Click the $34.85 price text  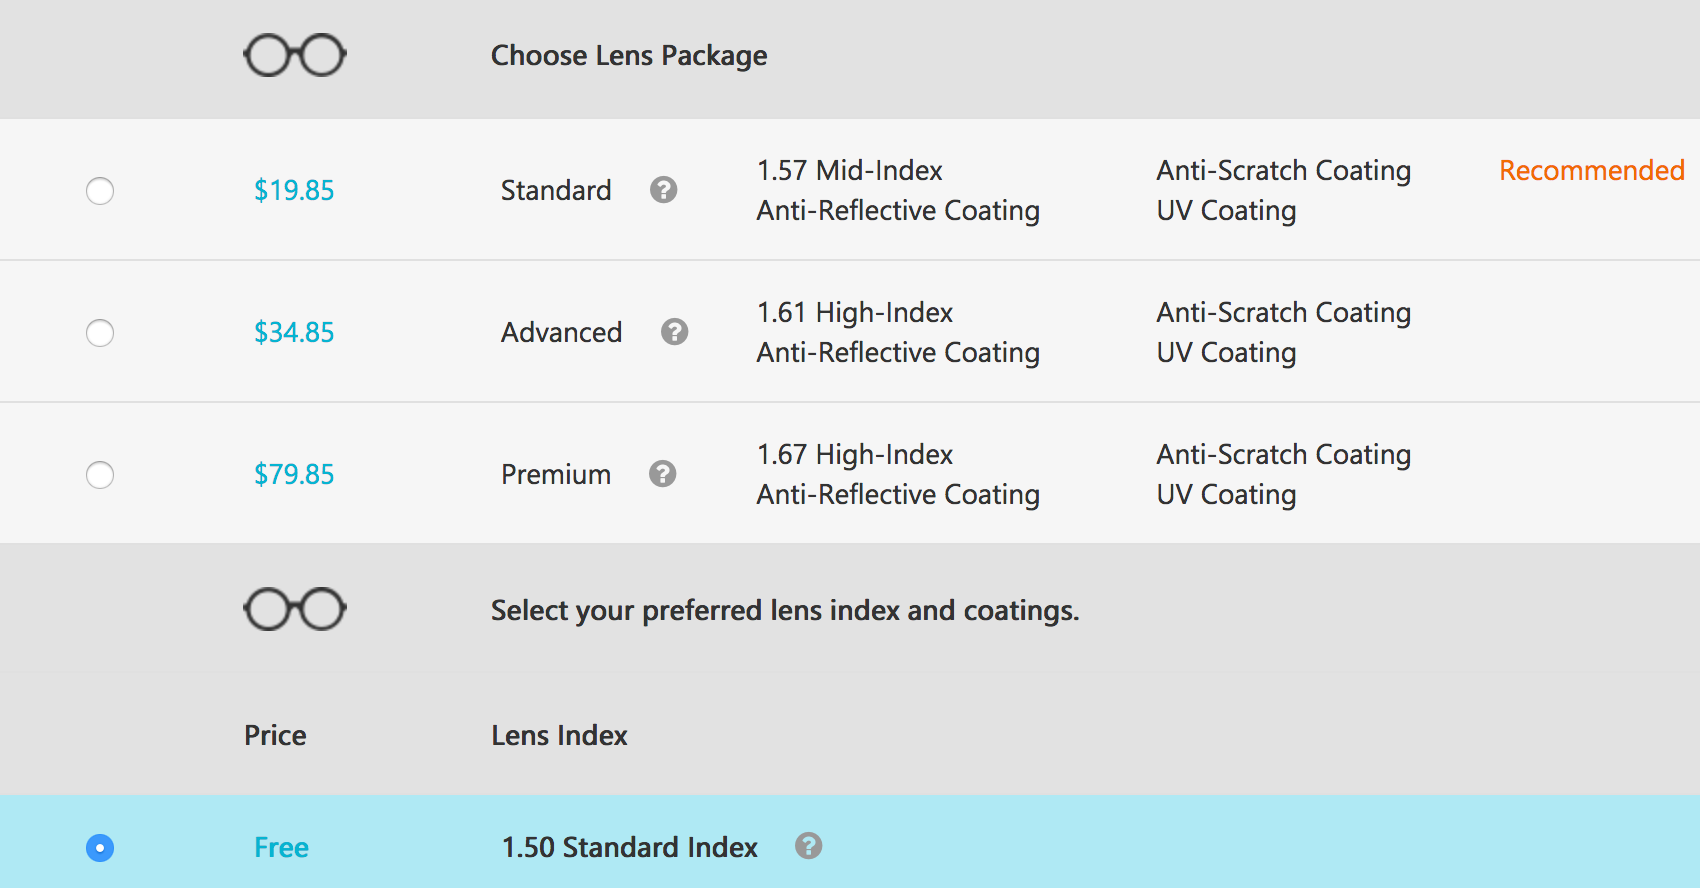tap(294, 332)
